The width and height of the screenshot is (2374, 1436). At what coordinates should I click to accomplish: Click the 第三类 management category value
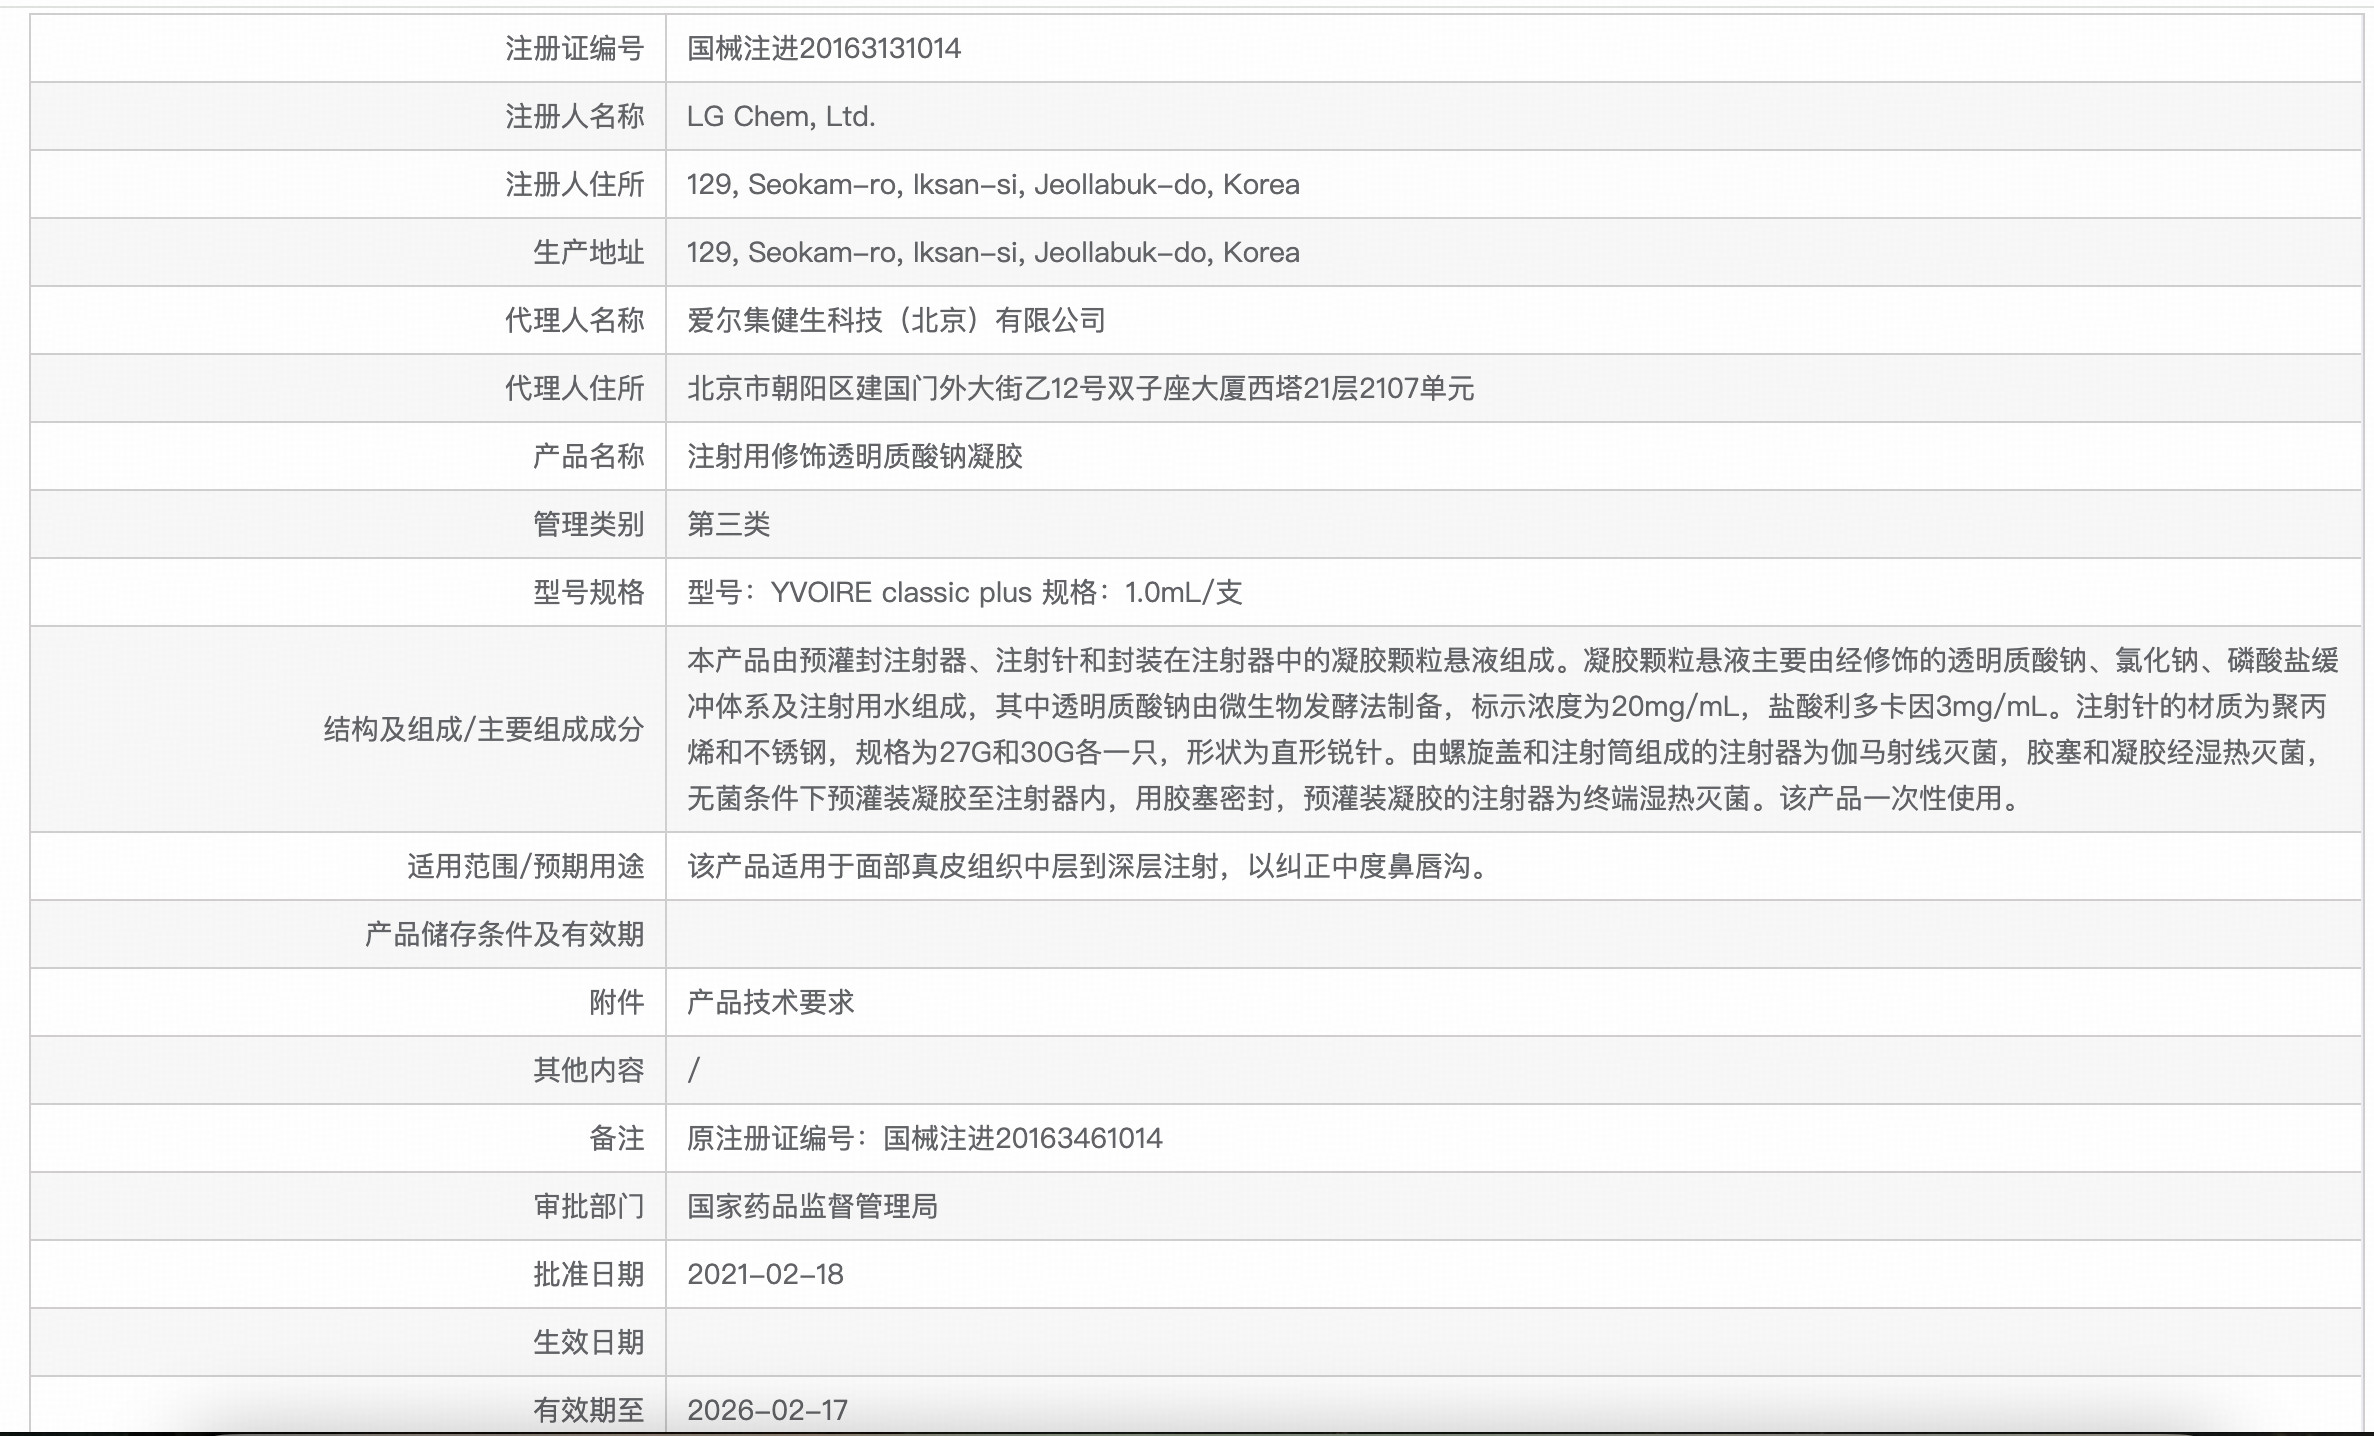pos(728,524)
